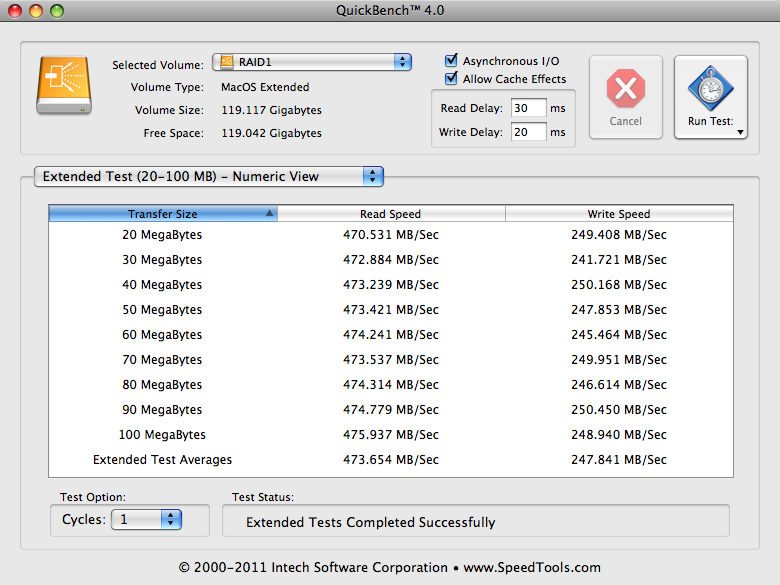The height and width of the screenshot is (585, 780).
Task: Click write speed value 250.168 MB/Sec
Action: (619, 285)
